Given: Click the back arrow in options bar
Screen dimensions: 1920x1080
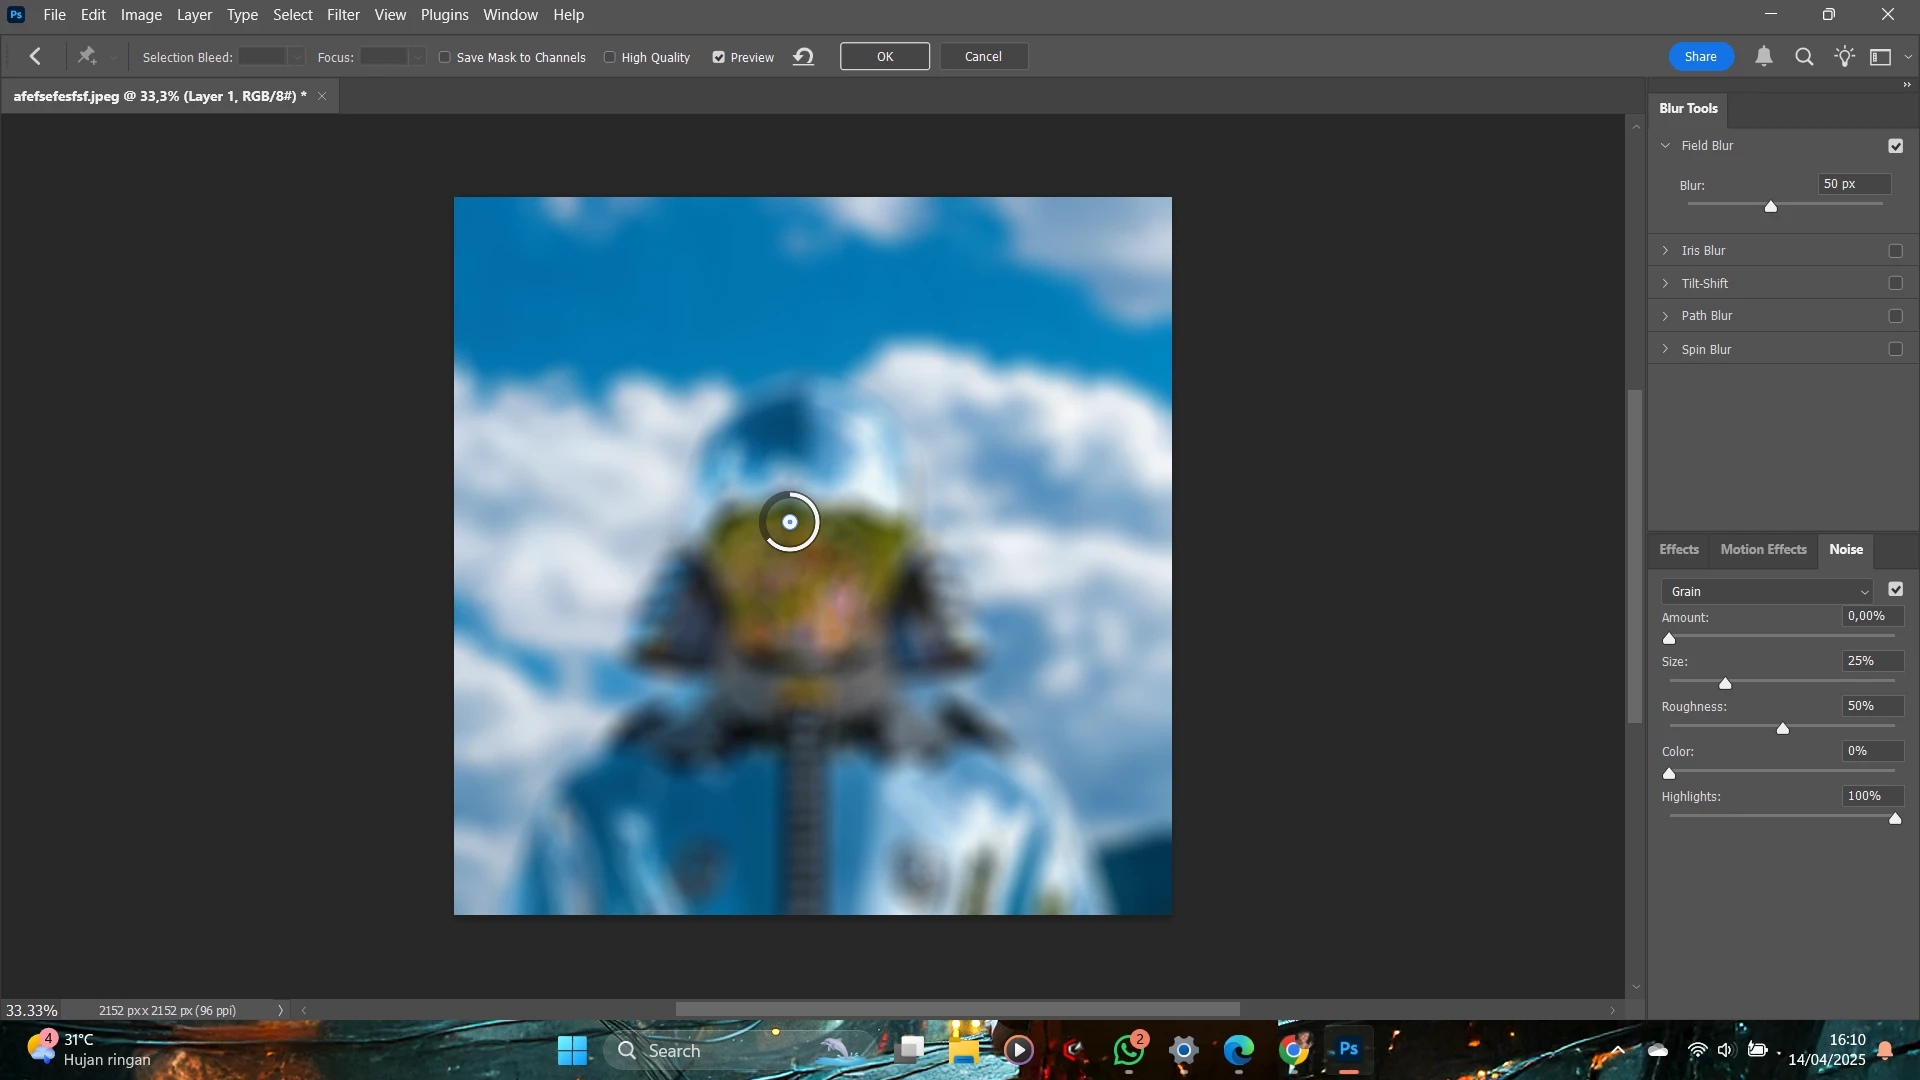Looking at the screenshot, I should pyautogui.click(x=36, y=57).
